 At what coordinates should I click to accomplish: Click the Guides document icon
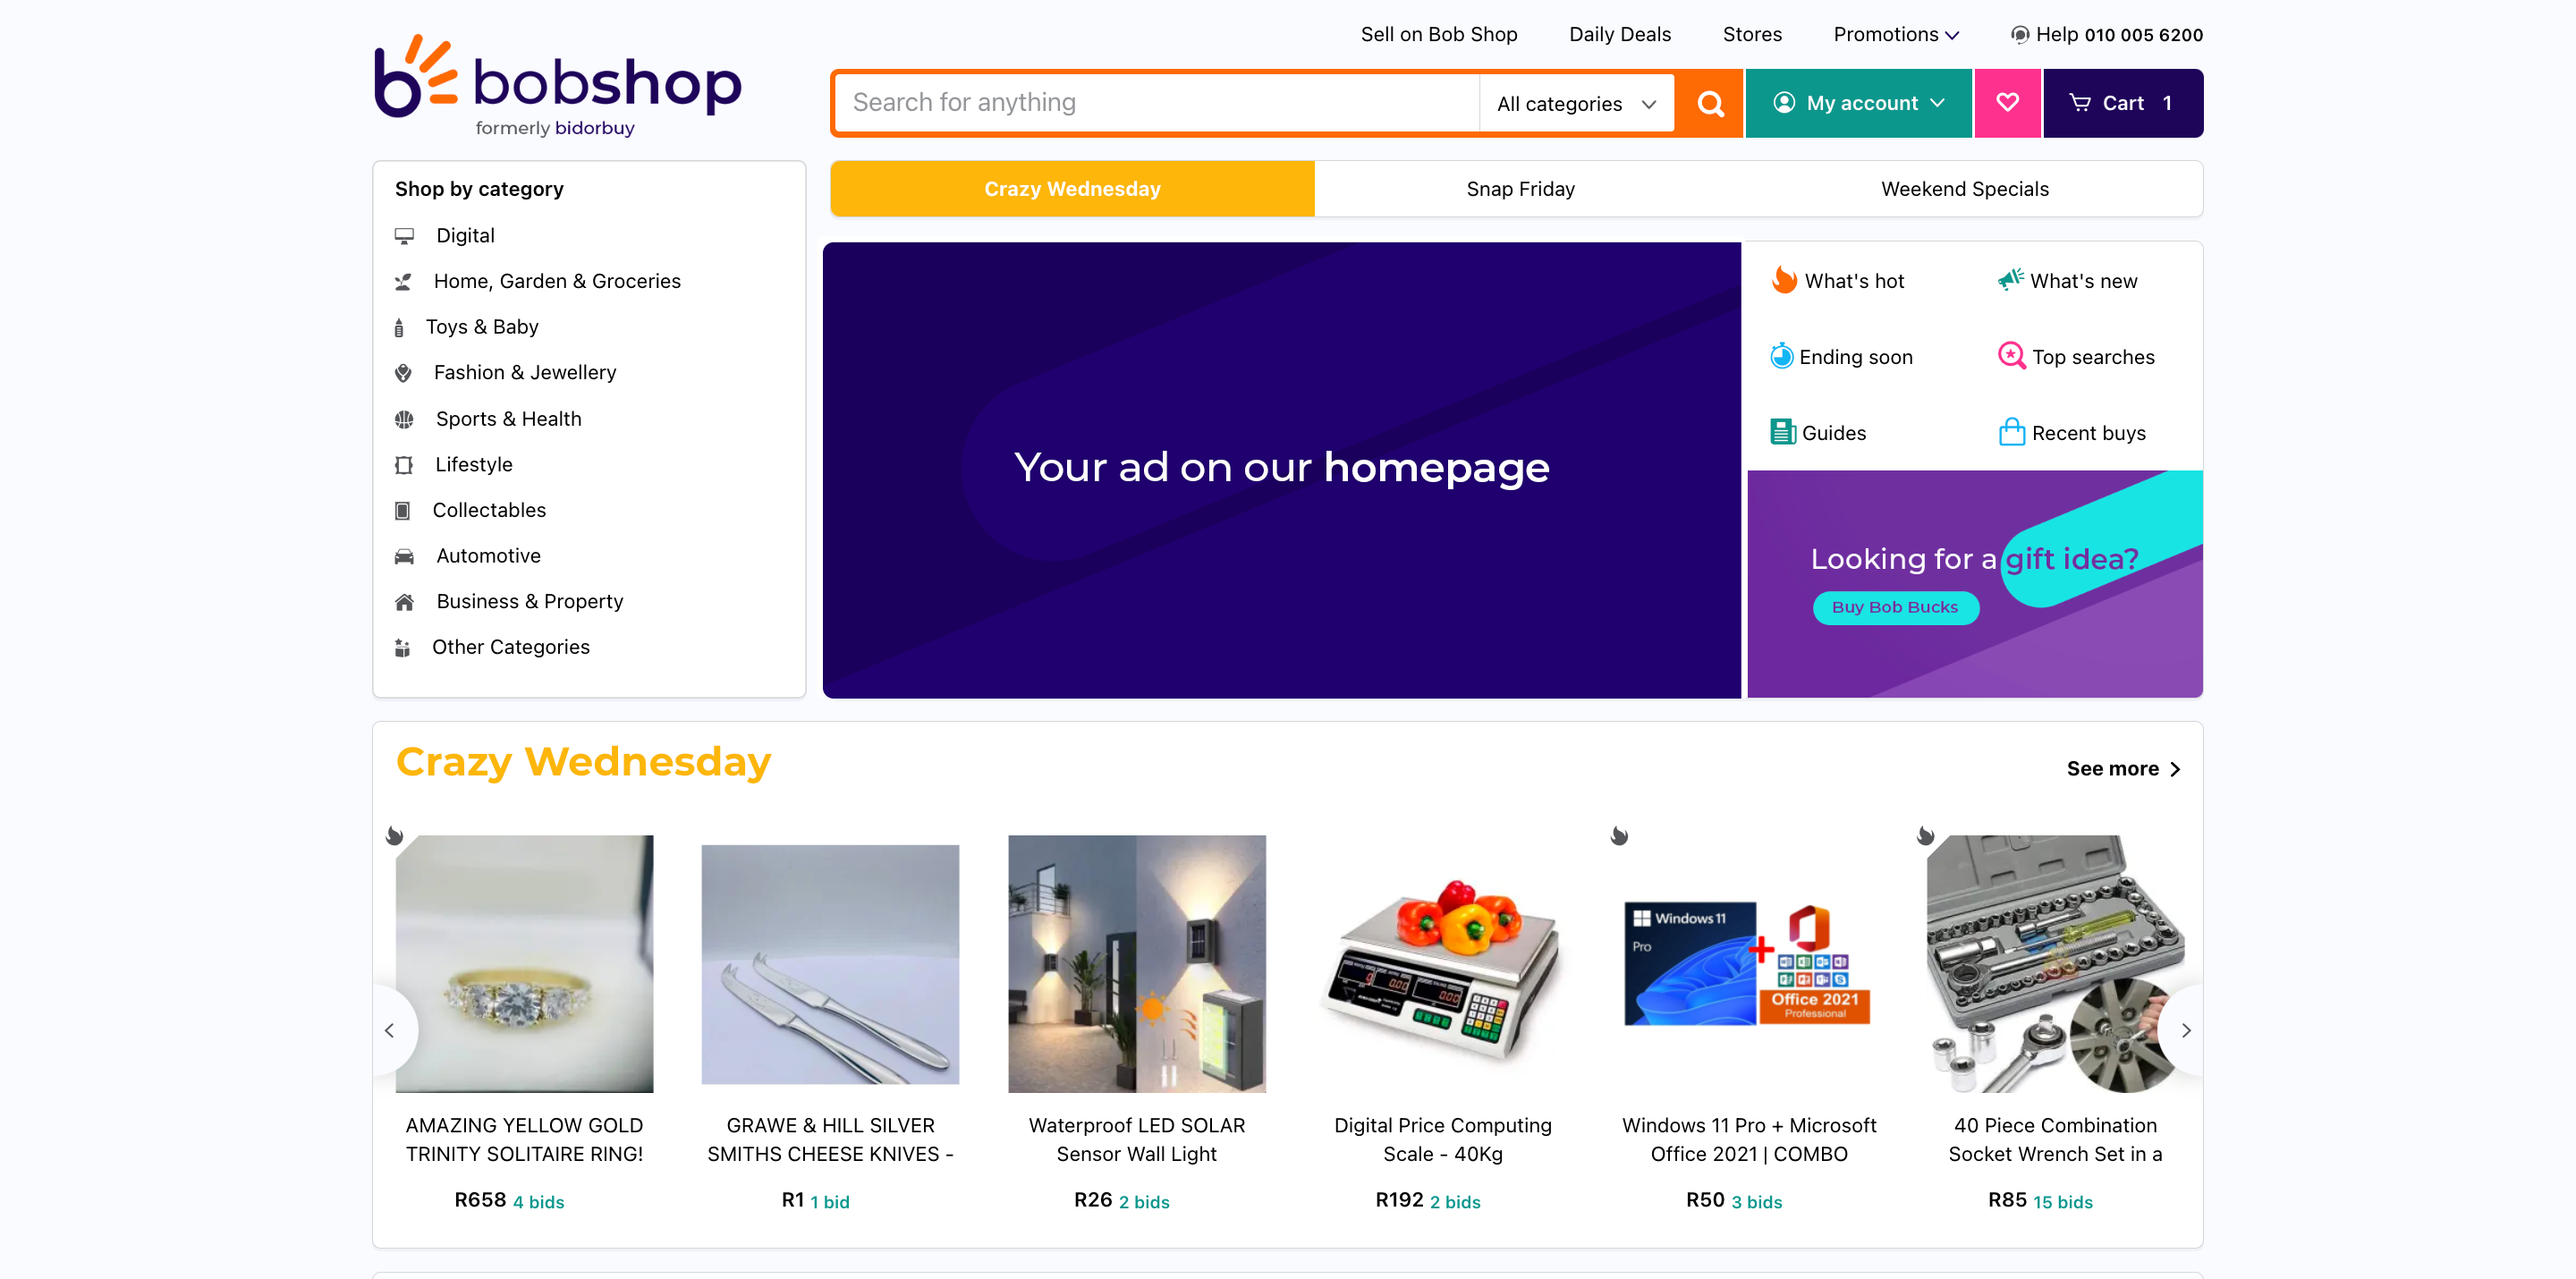click(1782, 432)
